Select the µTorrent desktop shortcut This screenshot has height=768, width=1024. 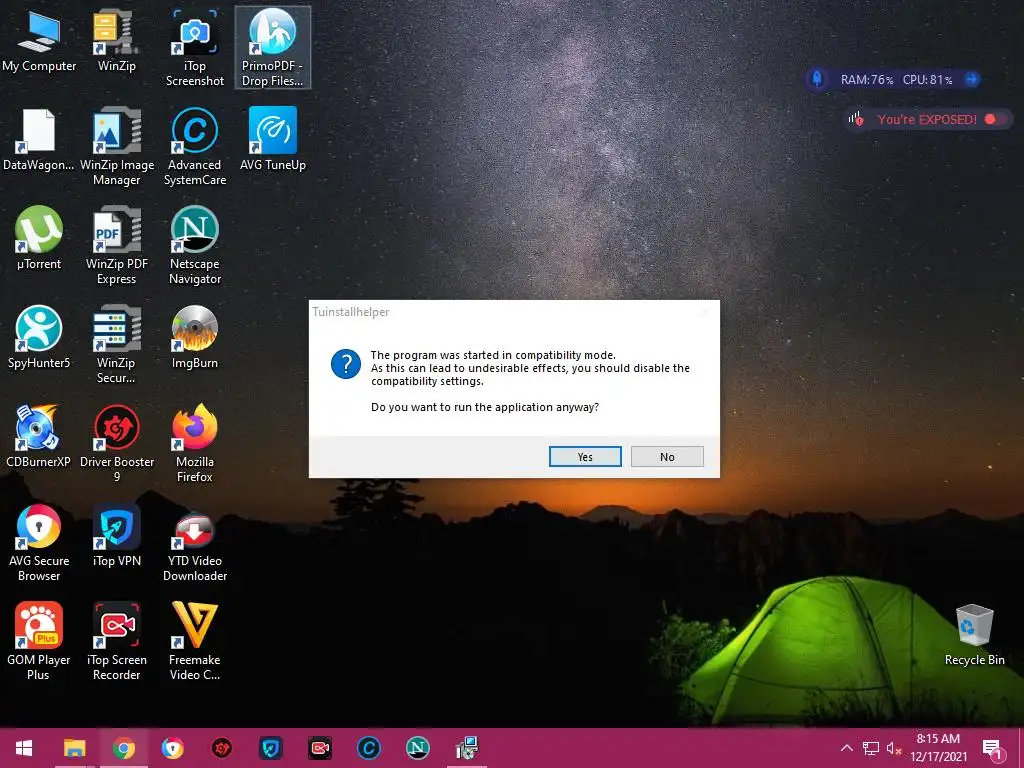pos(39,239)
